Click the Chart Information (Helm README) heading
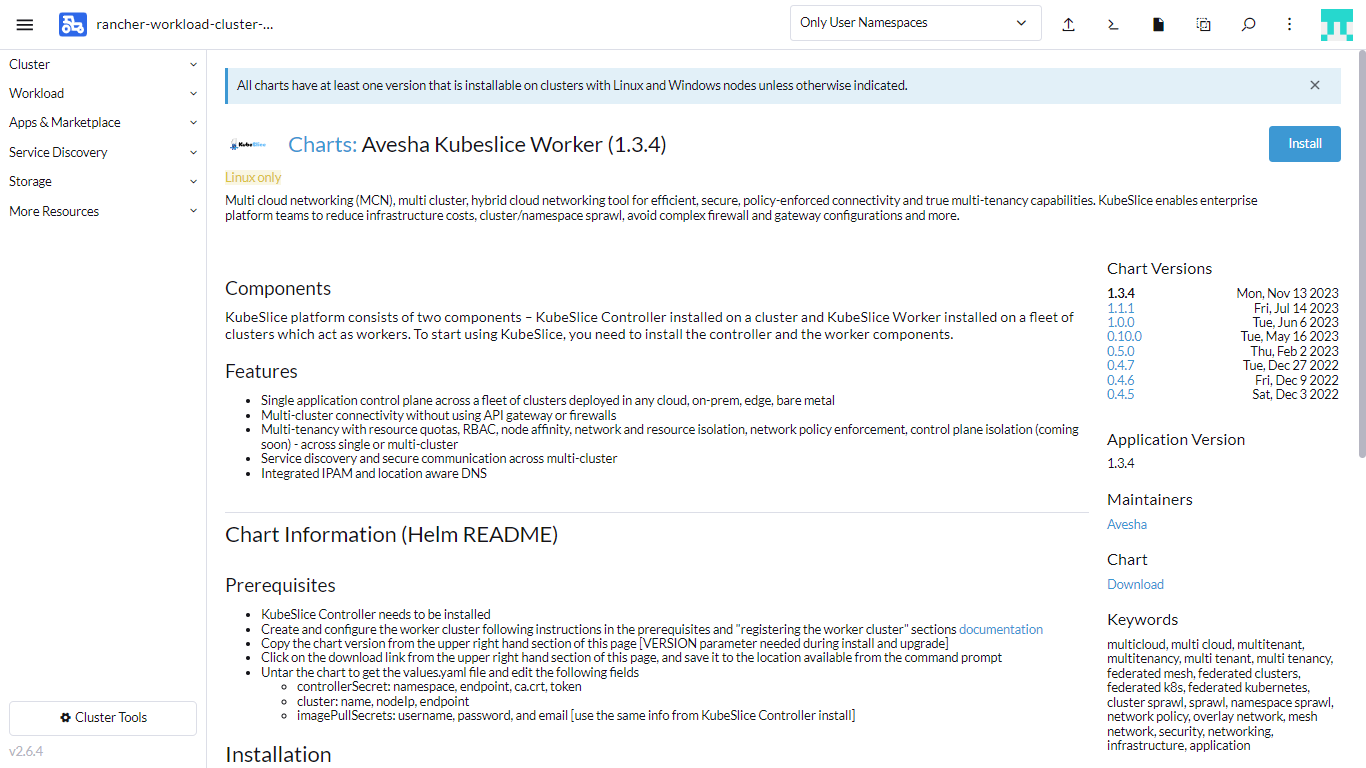 392,535
